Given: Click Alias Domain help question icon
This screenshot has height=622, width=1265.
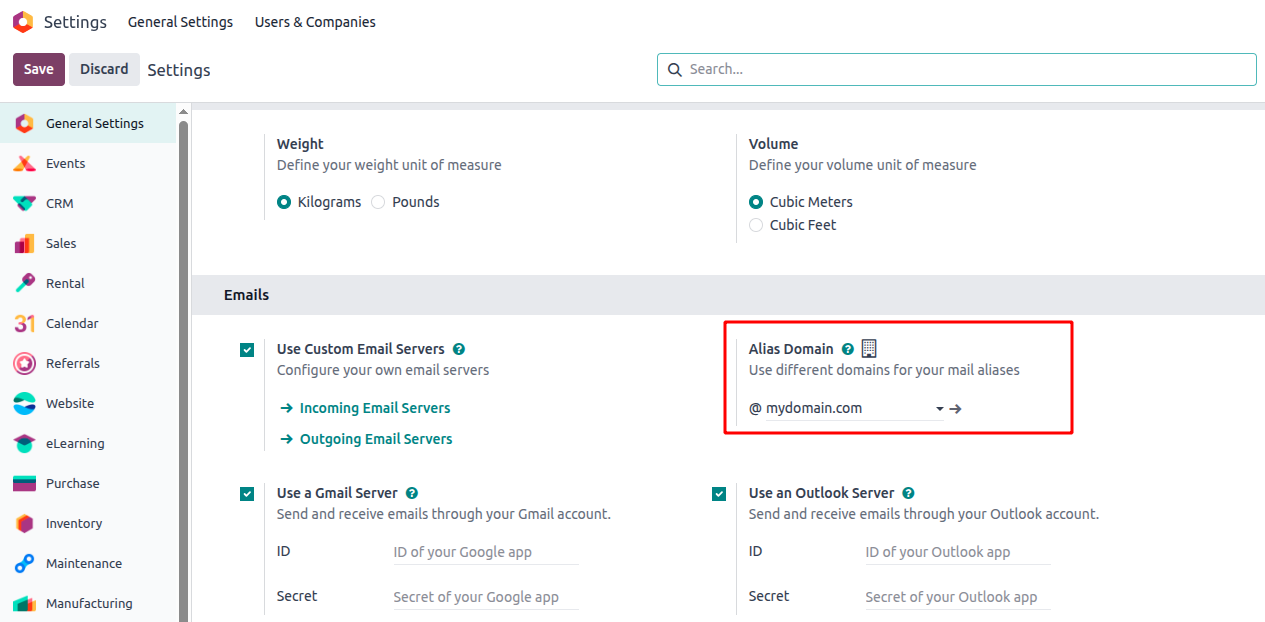Looking at the screenshot, I should pos(848,350).
